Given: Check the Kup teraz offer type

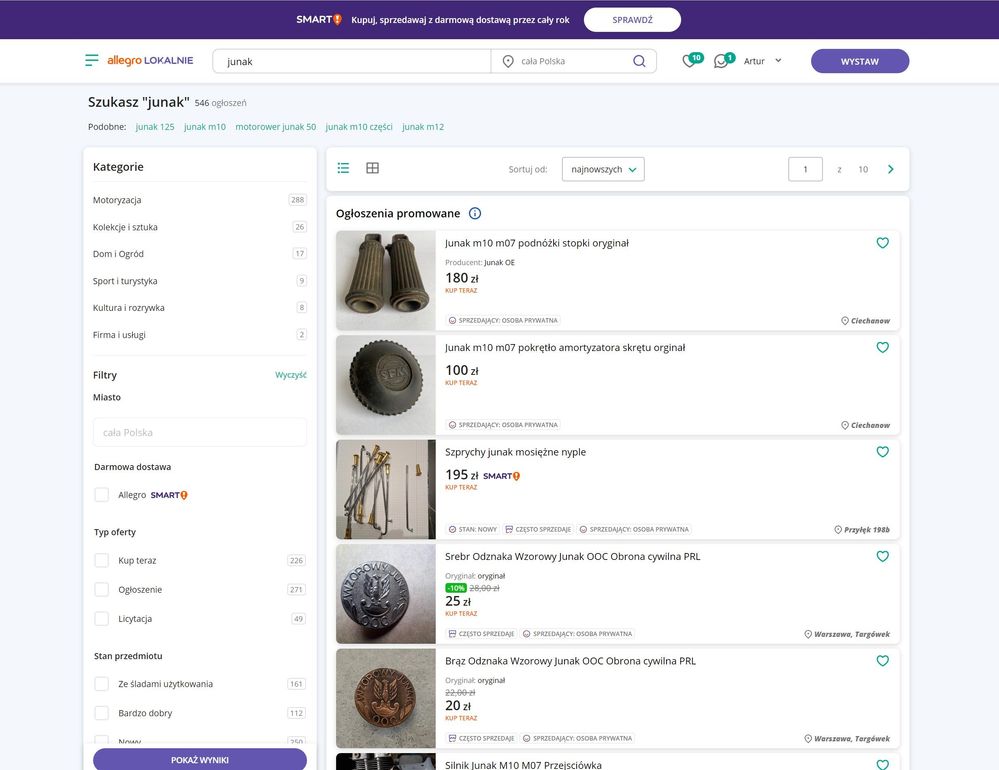Looking at the screenshot, I should point(101,560).
